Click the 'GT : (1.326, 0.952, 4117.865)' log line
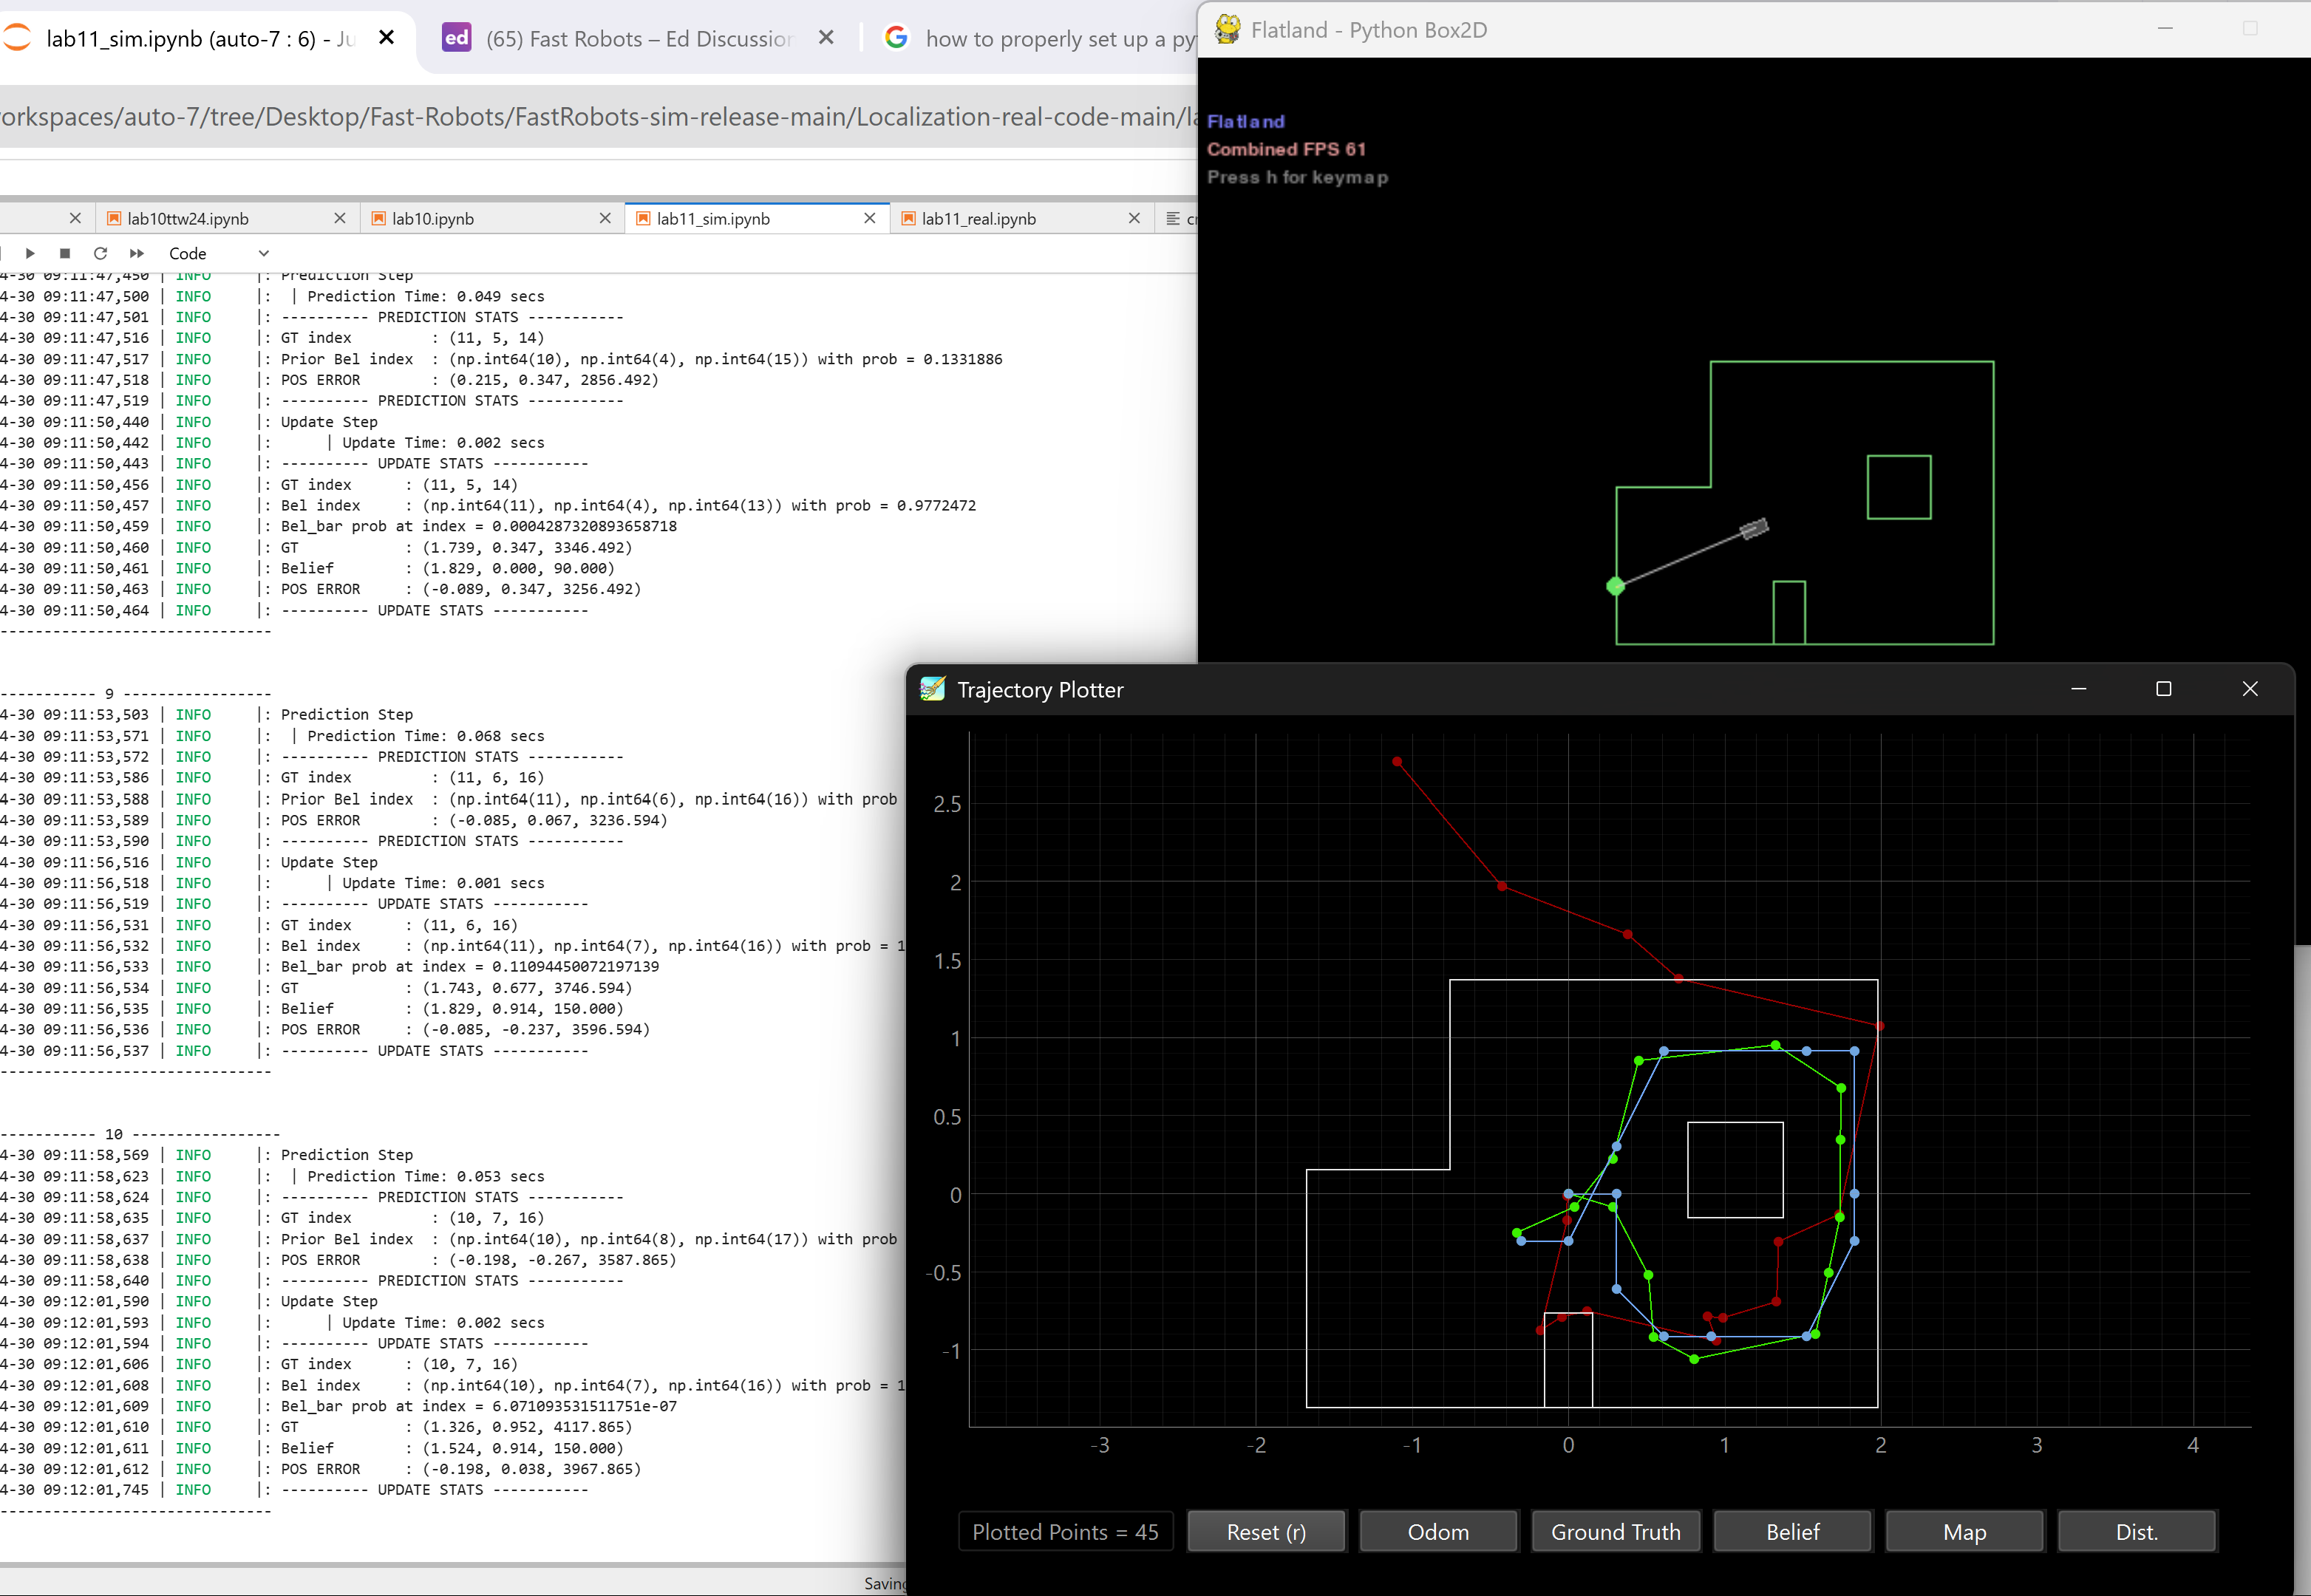The width and height of the screenshot is (2311, 1596). [456, 1426]
